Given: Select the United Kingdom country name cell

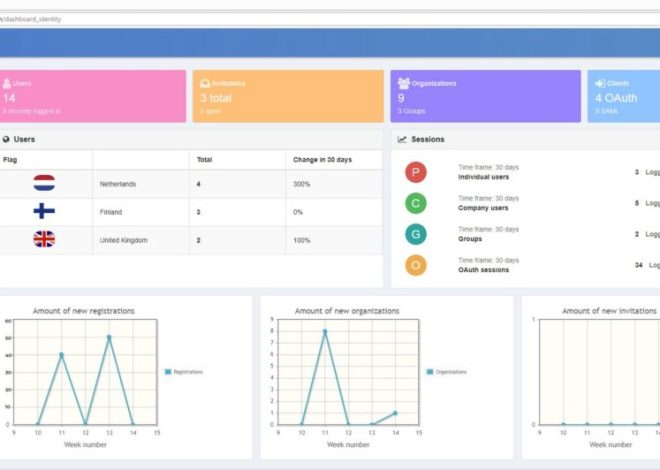Looking at the screenshot, I should pos(124,240).
